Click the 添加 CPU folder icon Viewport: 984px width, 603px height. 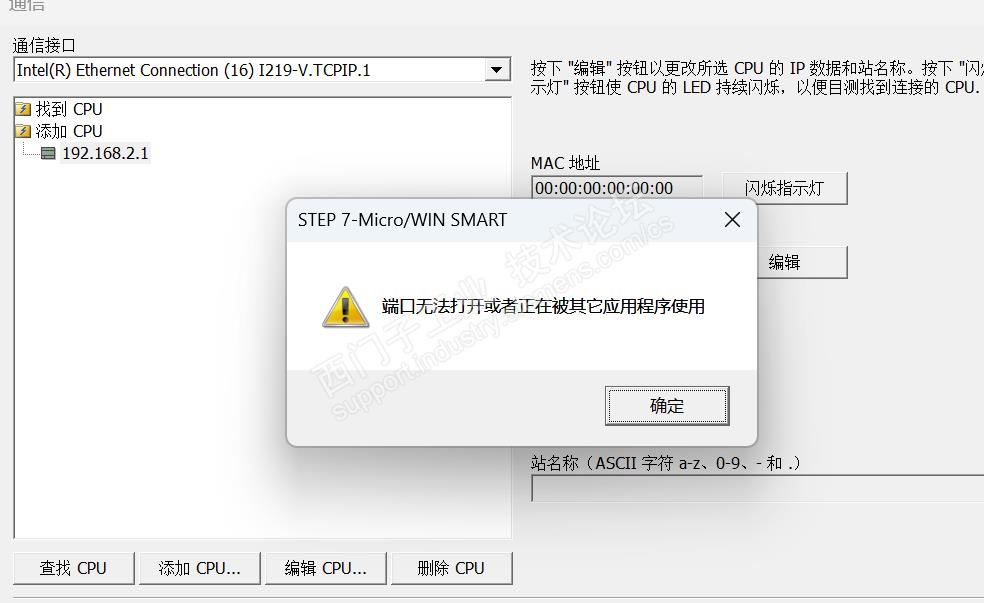click(23, 131)
